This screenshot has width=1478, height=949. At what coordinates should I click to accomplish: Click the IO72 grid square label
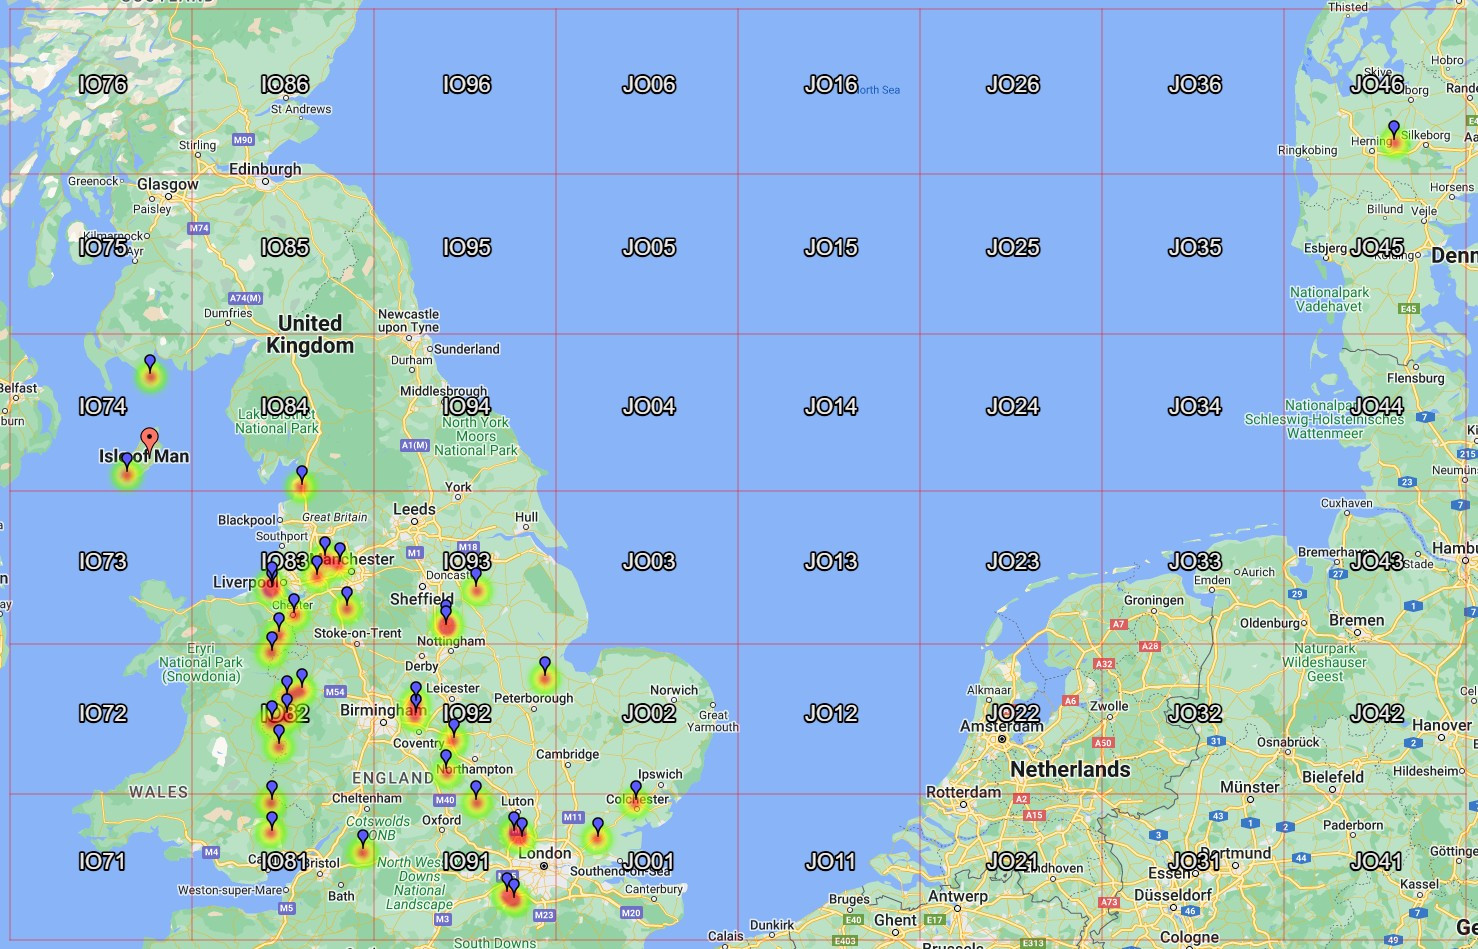[103, 713]
